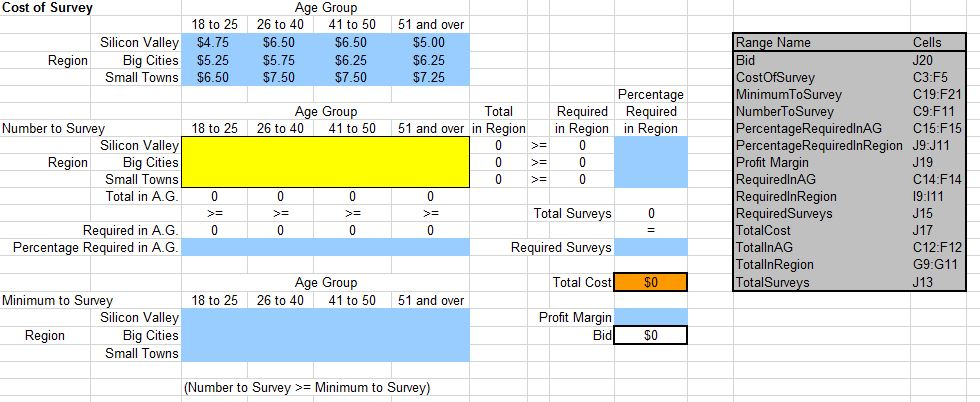Click the blue Minimum to Survey range
Viewport: 980px width, 402px height.
click(325, 335)
